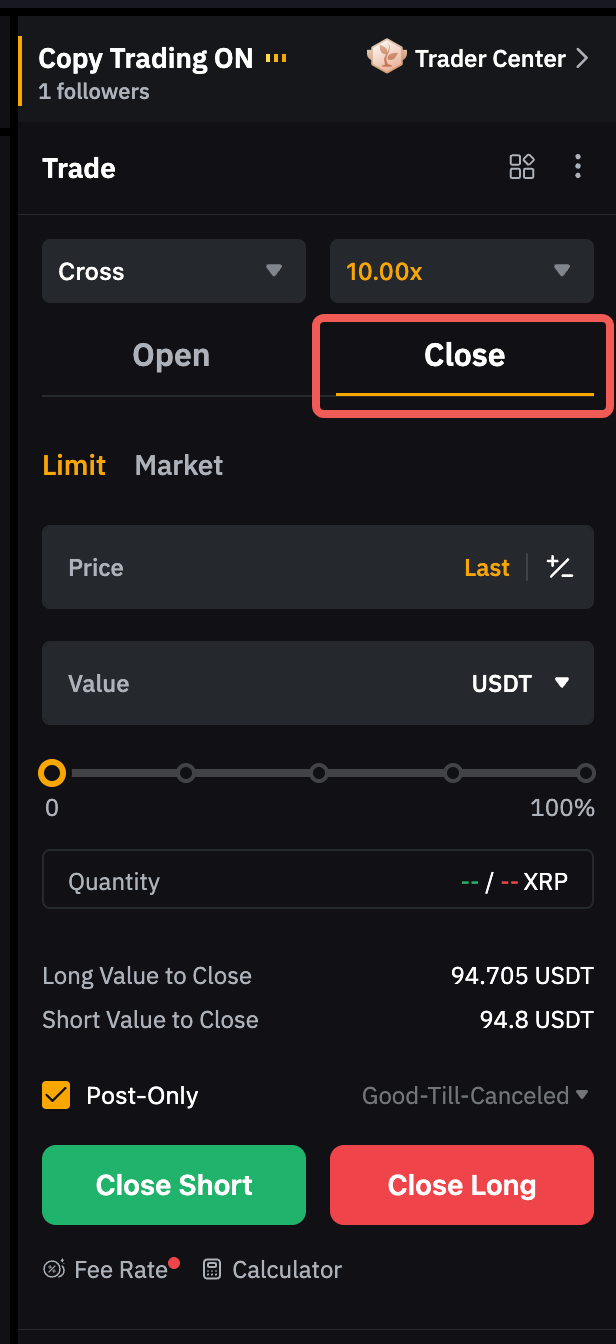
Task: Click the price plus/minus adjust icon
Action: [560, 568]
